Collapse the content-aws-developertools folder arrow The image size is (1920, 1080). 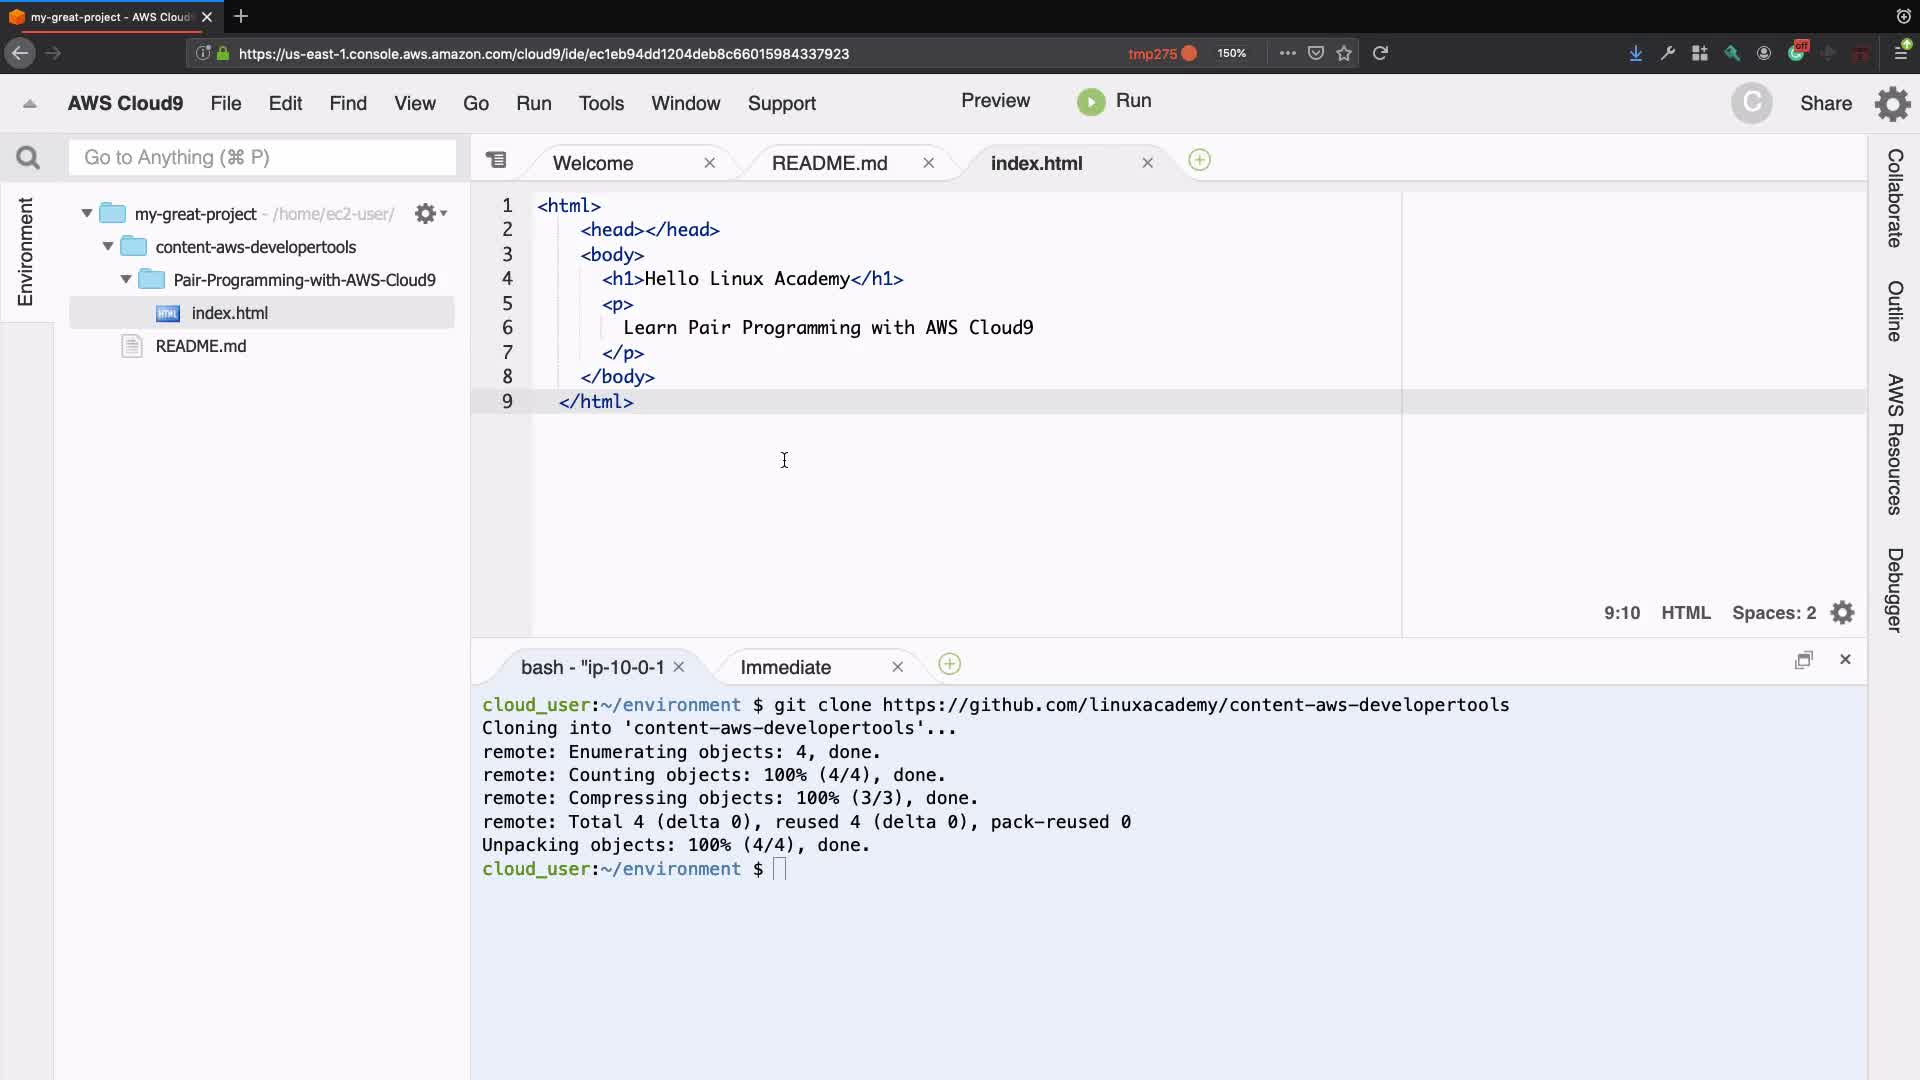(x=108, y=246)
